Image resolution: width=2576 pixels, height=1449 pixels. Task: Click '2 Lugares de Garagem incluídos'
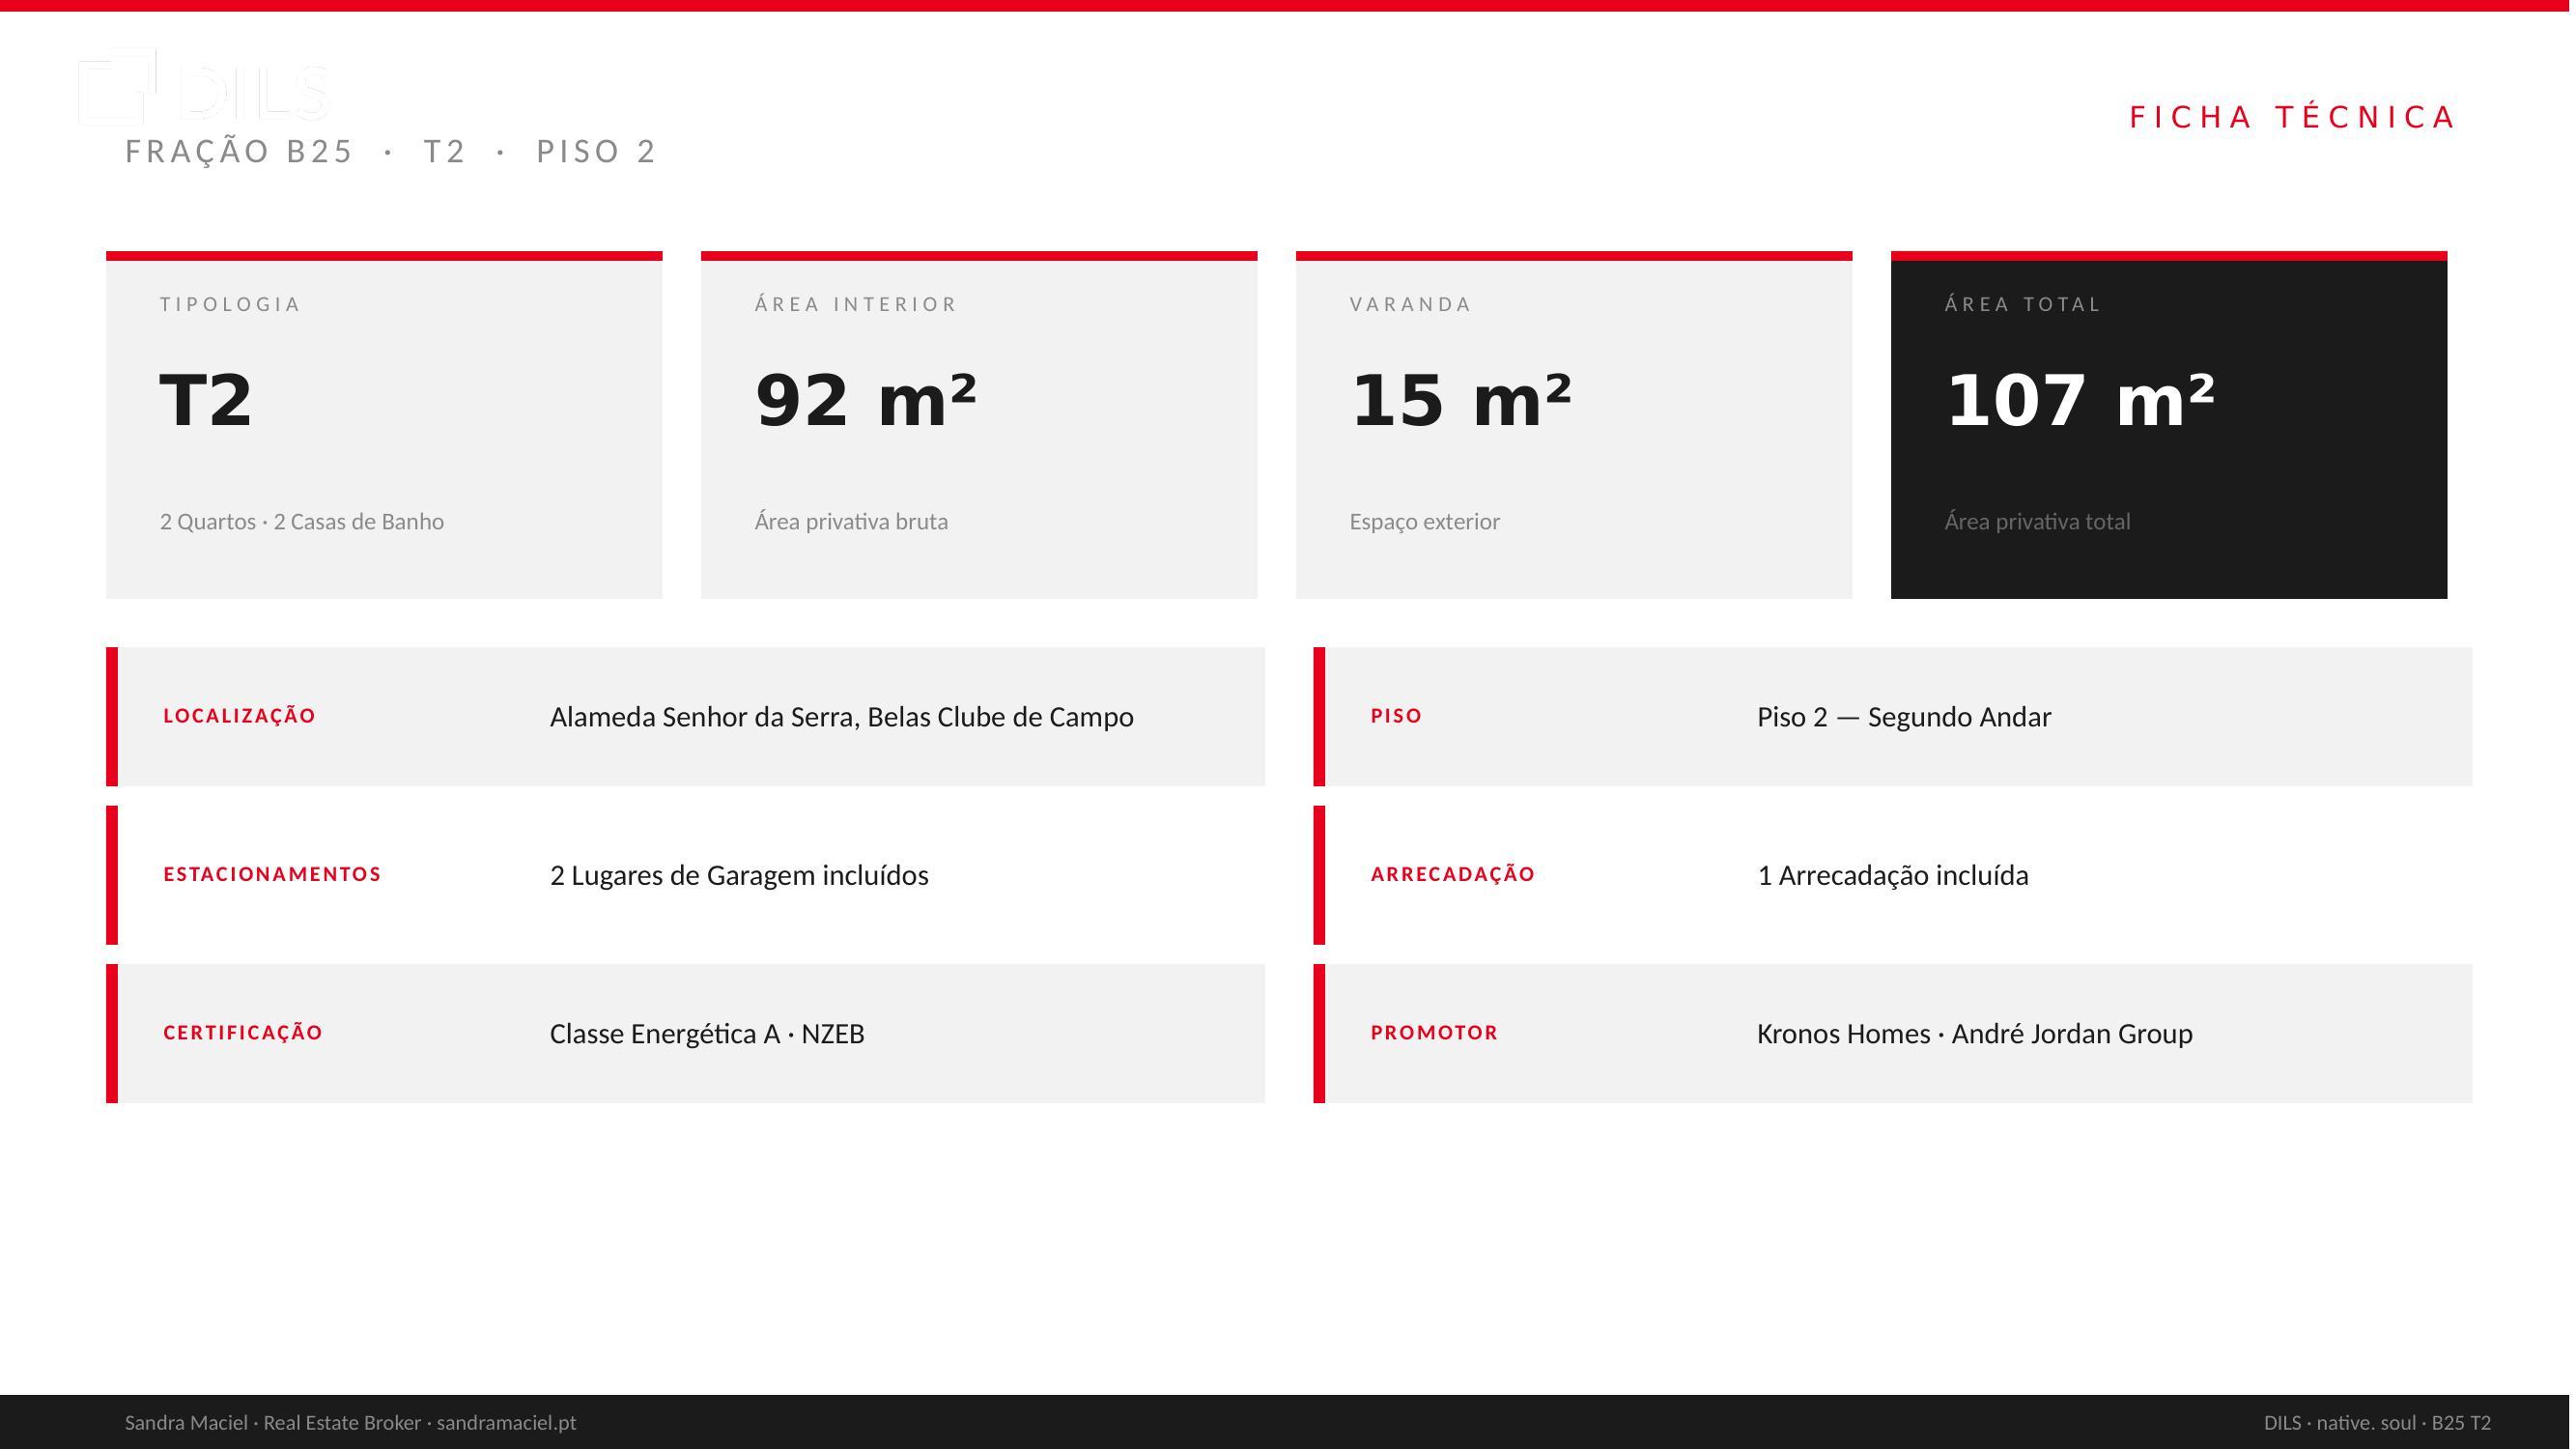click(739, 875)
